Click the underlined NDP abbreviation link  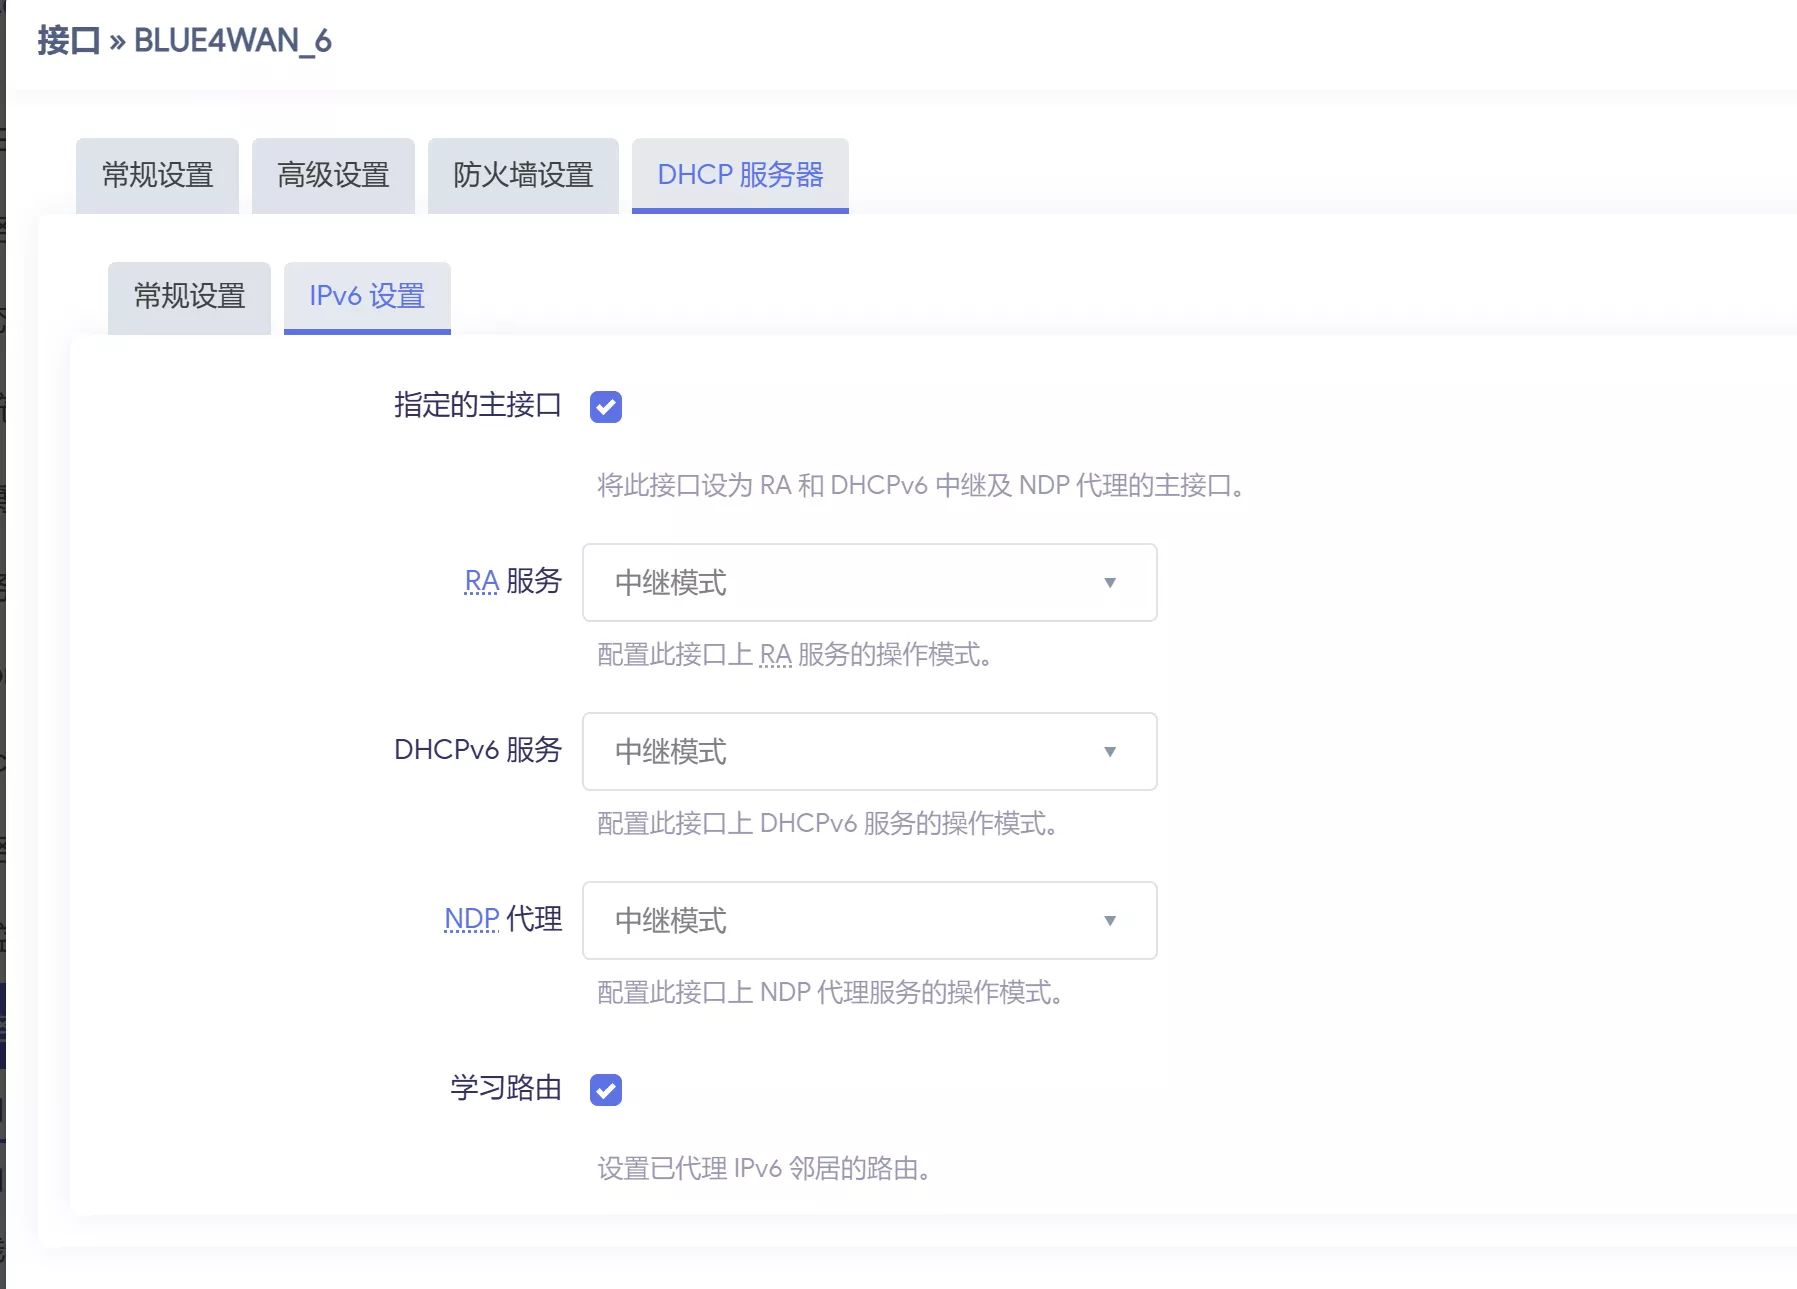pos(470,920)
